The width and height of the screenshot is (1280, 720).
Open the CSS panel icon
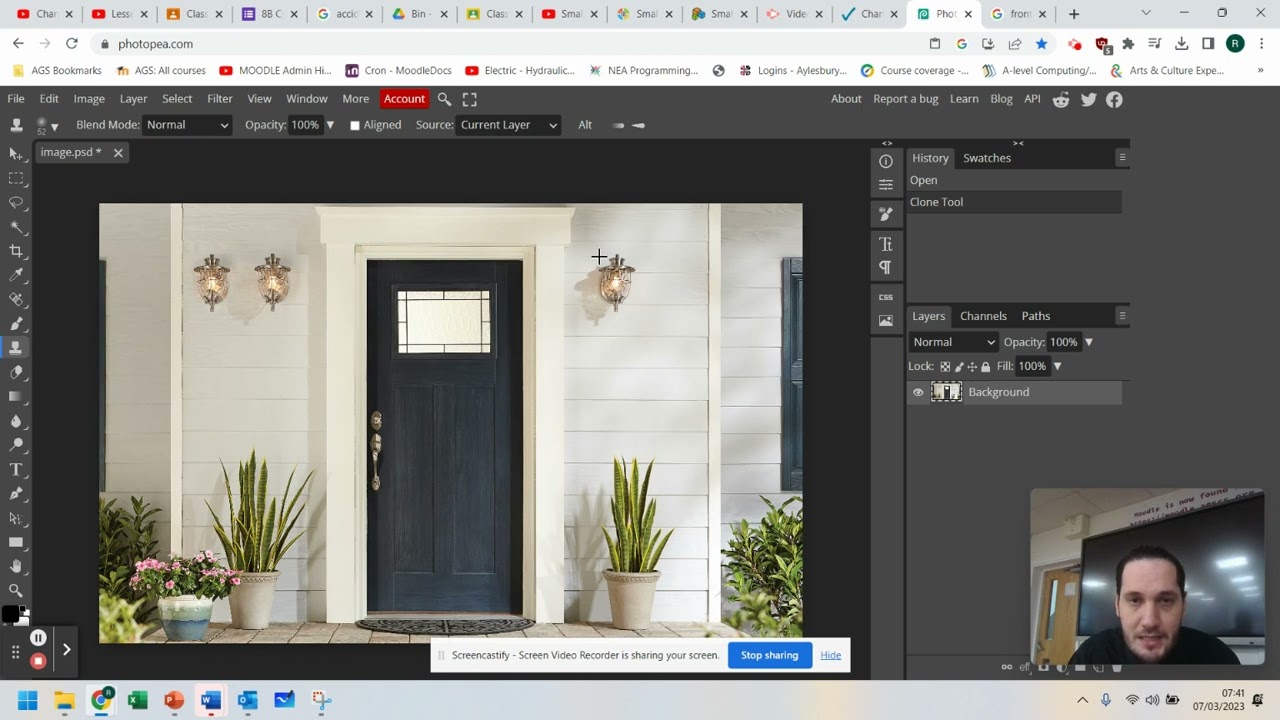click(x=886, y=297)
